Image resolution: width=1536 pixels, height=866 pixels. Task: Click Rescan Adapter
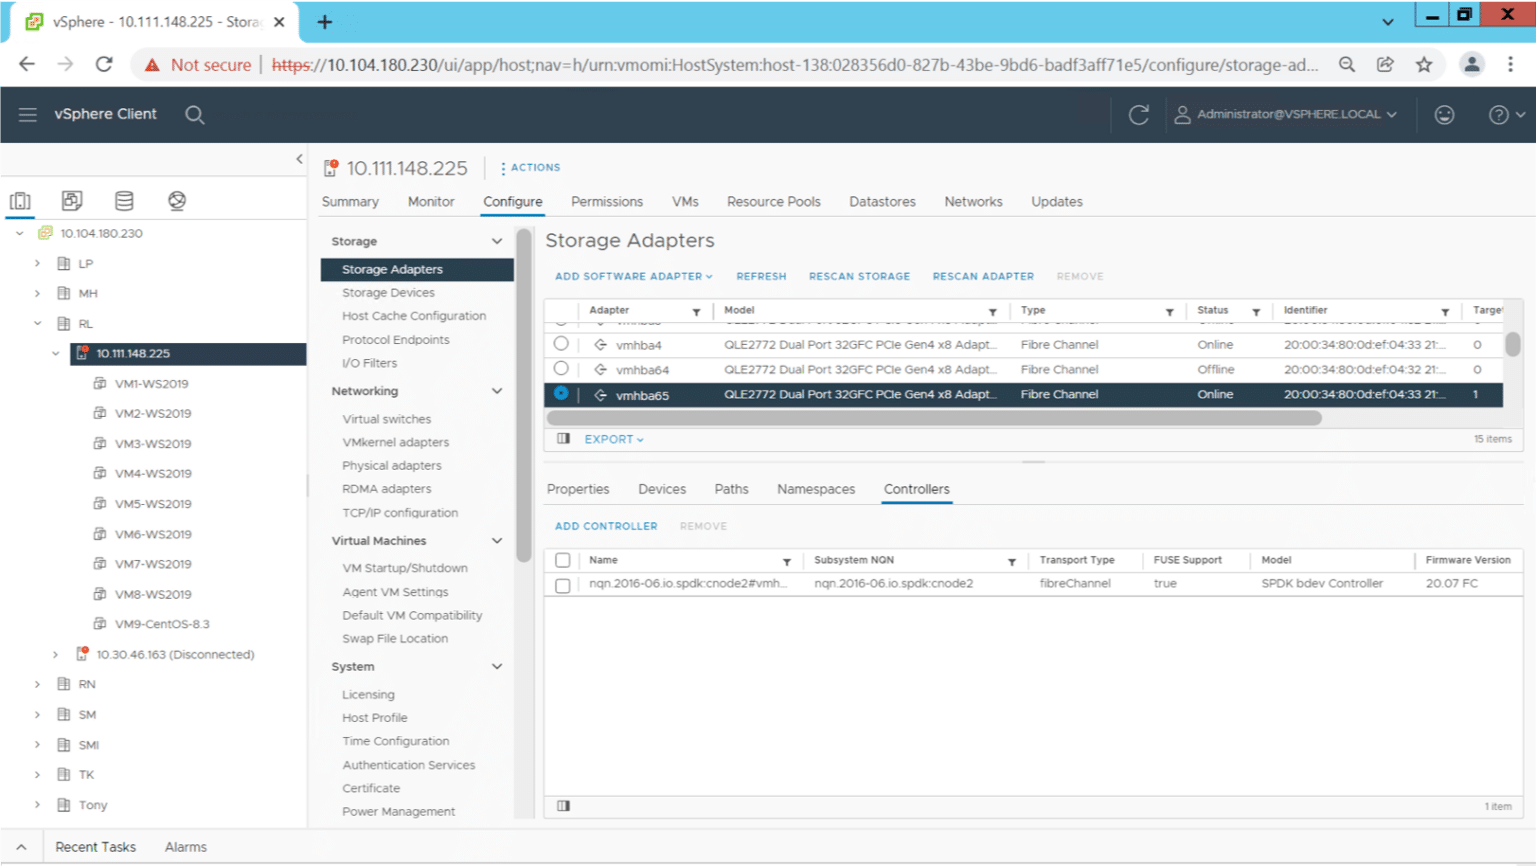pyautogui.click(x=983, y=277)
